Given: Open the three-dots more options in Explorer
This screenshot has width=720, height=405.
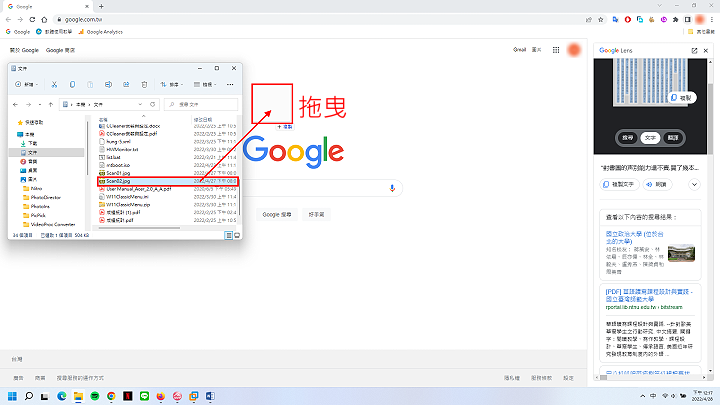Looking at the screenshot, I should [x=230, y=84].
